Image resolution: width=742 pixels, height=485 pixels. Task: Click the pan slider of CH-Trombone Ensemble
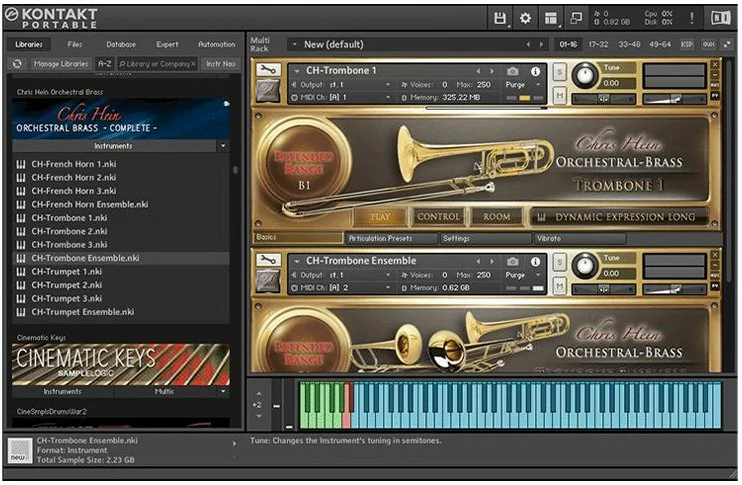point(603,289)
